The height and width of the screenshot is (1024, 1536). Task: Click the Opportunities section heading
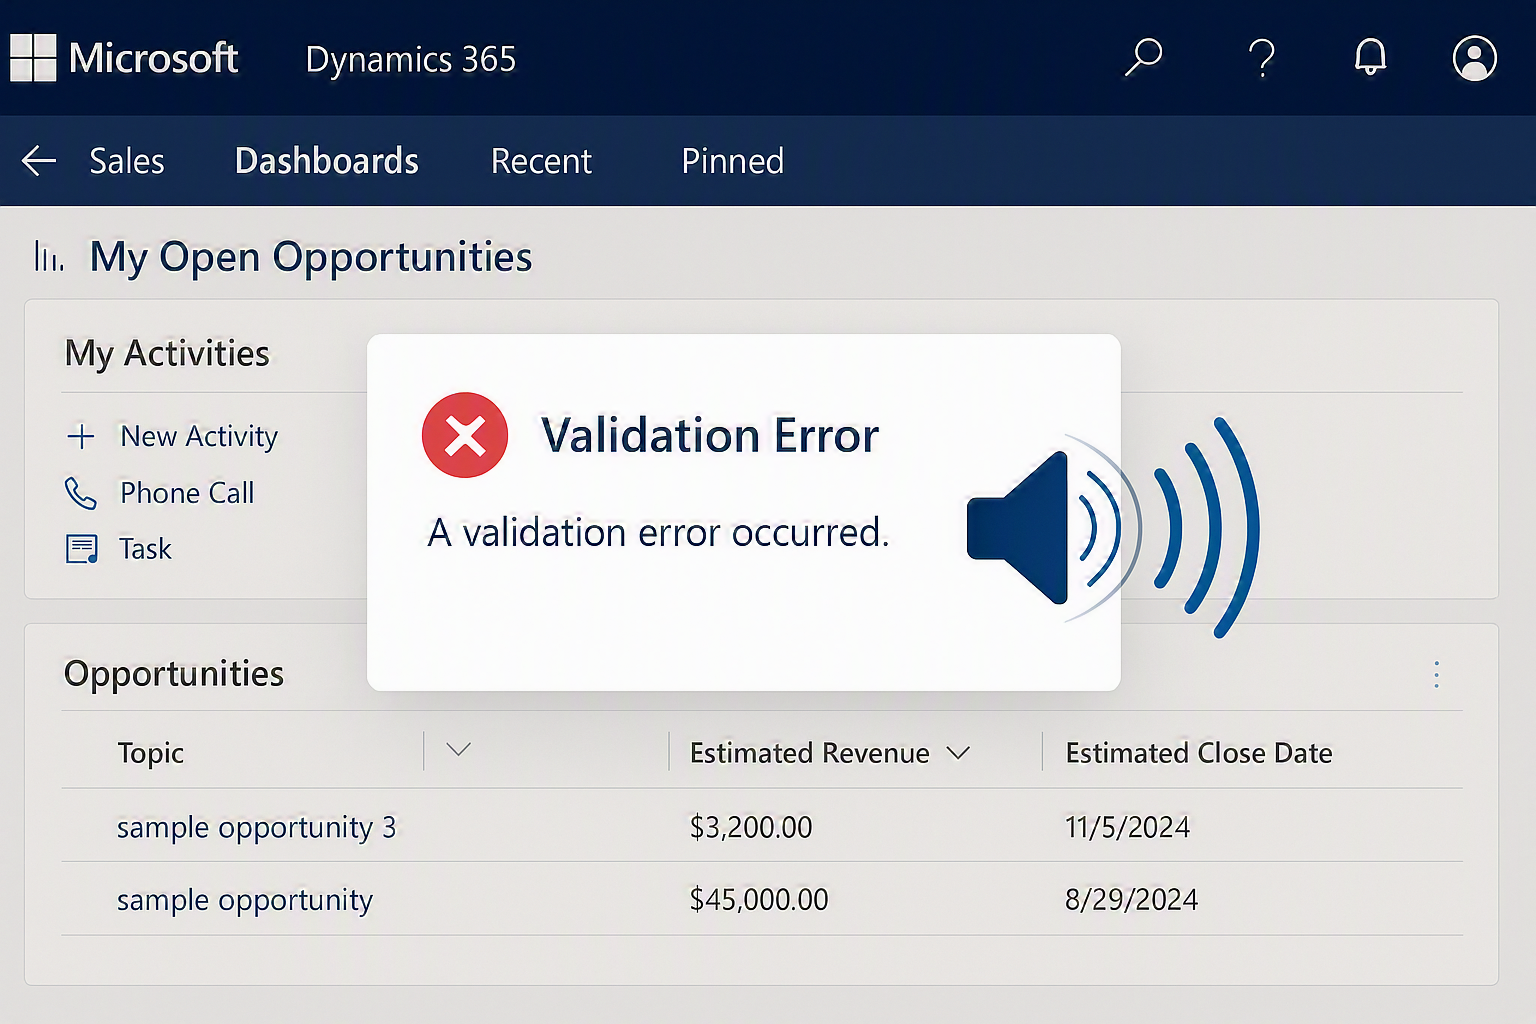174,675
